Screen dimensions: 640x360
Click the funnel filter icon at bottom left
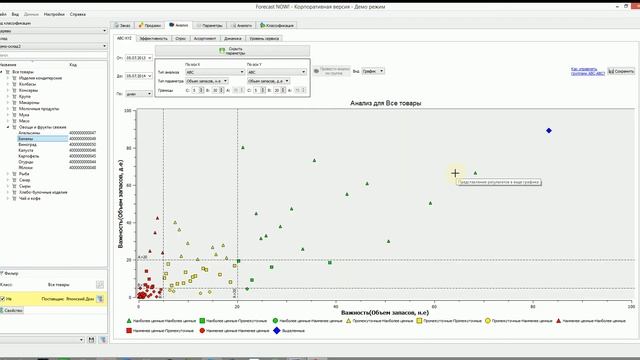102,340
